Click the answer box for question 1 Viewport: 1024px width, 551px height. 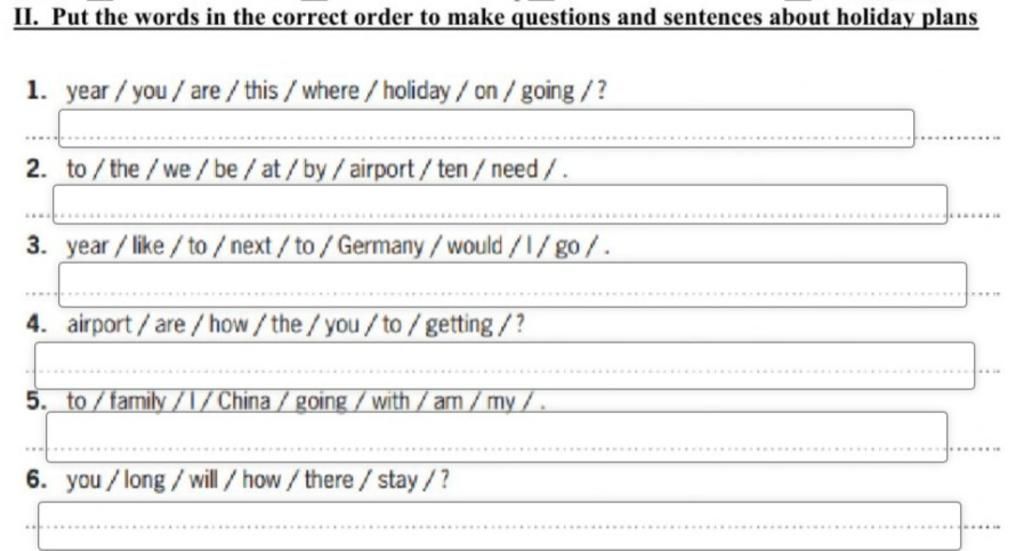pos(487,128)
